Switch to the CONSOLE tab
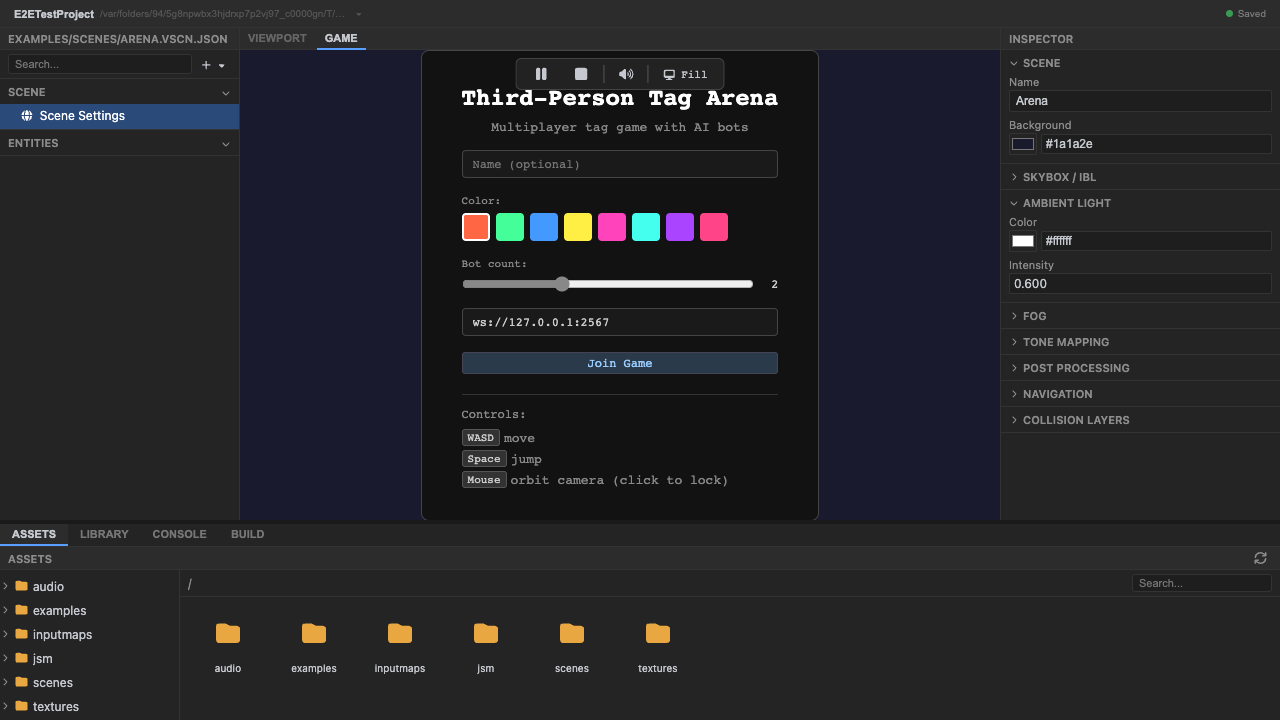1280x720 pixels. coord(179,534)
